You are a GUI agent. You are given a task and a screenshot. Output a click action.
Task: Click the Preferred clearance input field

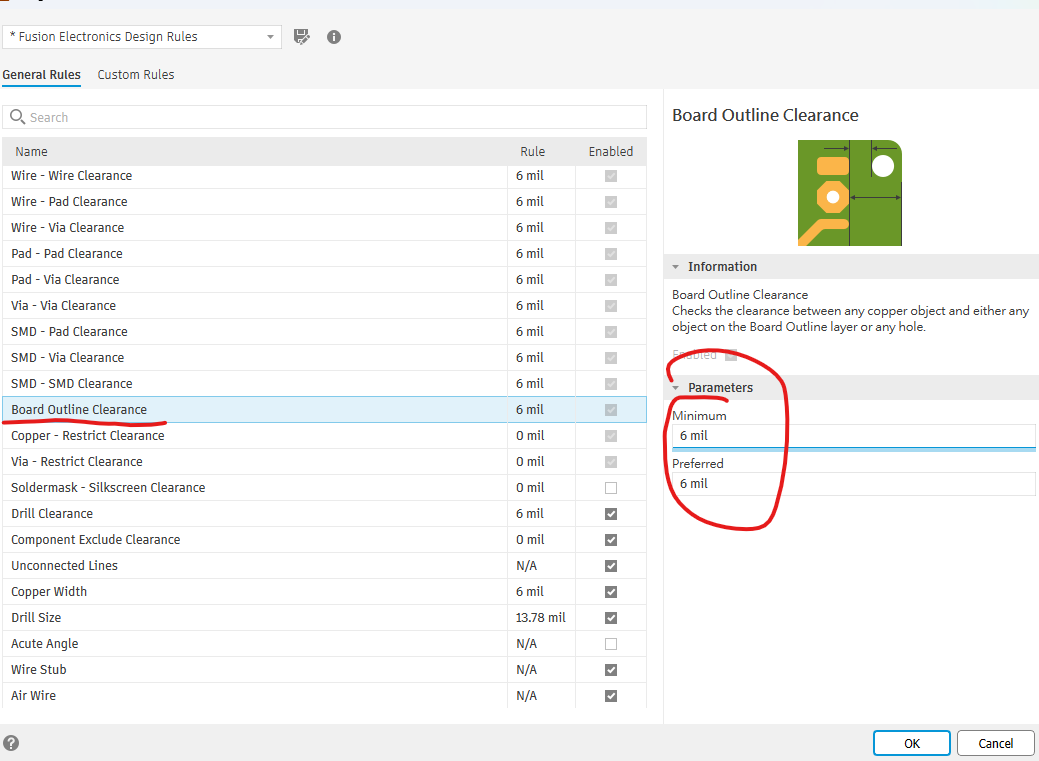coord(853,484)
